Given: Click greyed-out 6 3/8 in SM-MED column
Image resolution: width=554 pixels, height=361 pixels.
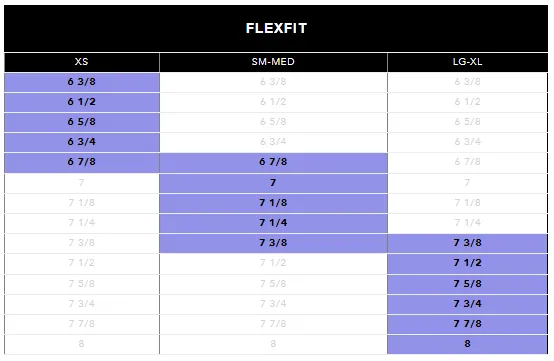Looking at the screenshot, I should click(x=273, y=82).
